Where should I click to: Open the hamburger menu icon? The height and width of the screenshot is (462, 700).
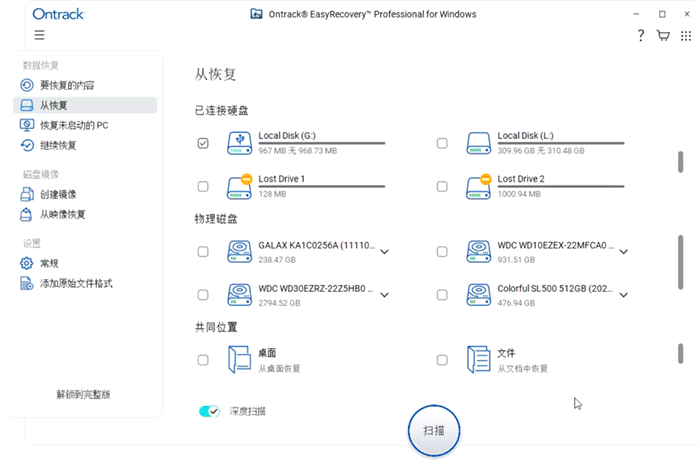click(39, 35)
